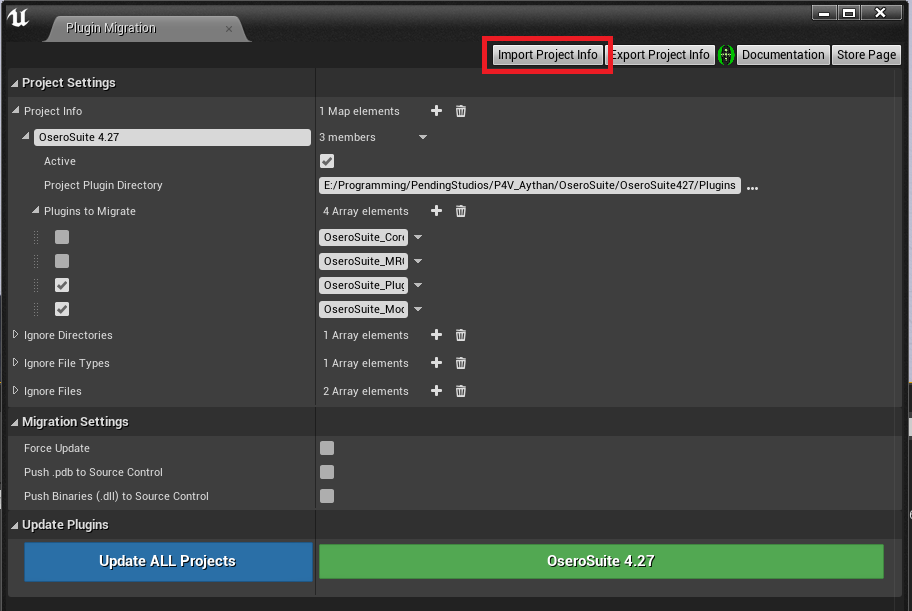The height and width of the screenshot is (611, 912).
Task: Collapse Plugins to Migrate
Action: 35,211
